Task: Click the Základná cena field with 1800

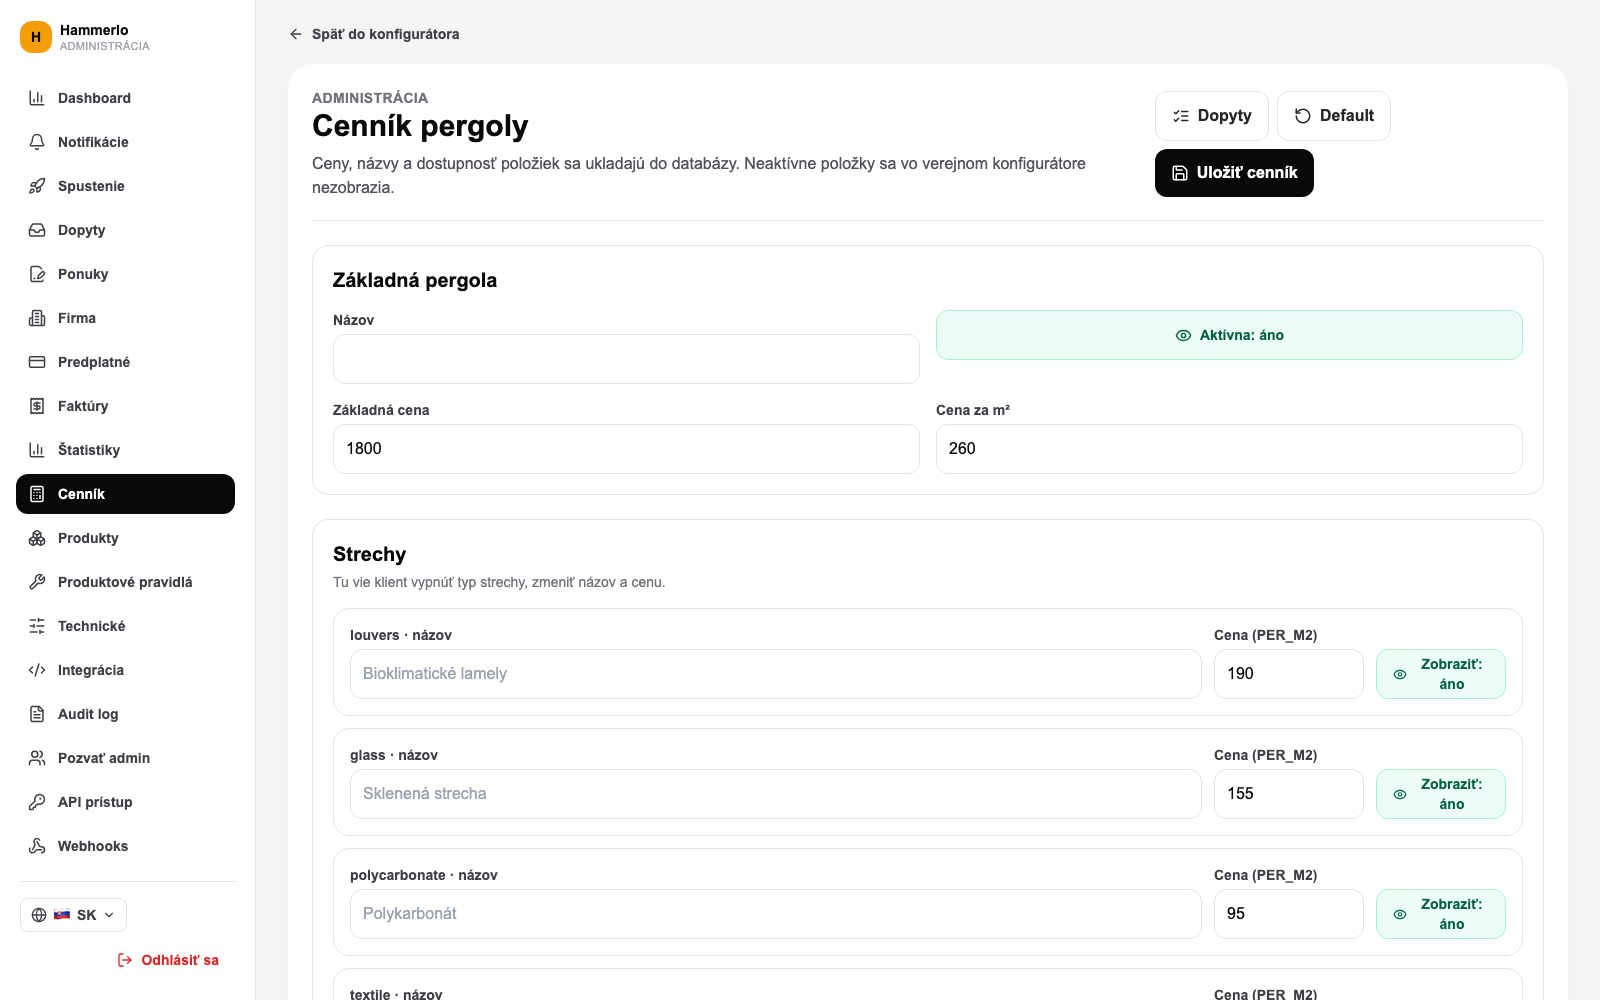Action: coord(626,449)
